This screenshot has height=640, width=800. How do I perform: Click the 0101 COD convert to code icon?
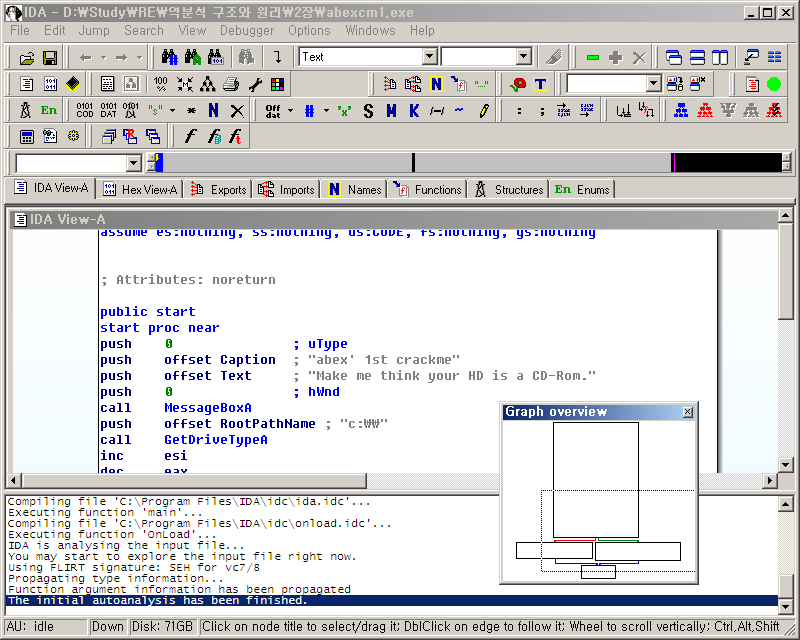pyautogui.click(x=84, y=110)
